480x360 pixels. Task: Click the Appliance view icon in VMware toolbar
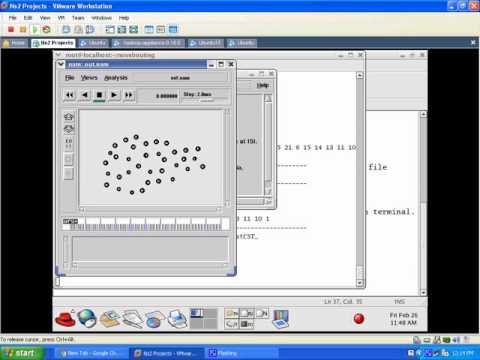161,30
